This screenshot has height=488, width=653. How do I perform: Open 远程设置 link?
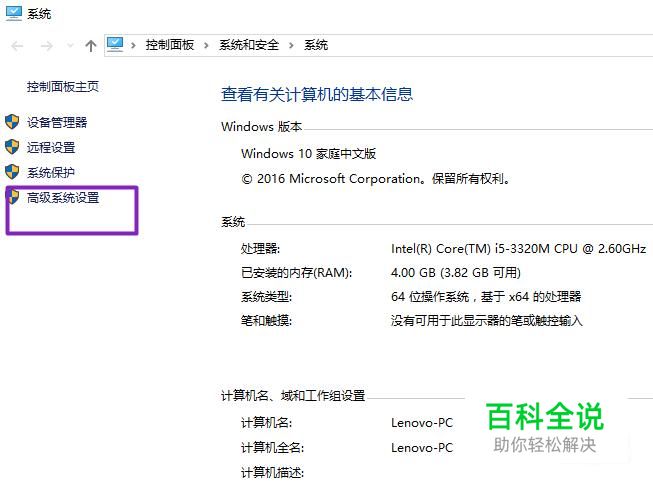click(x=51, y=147)
